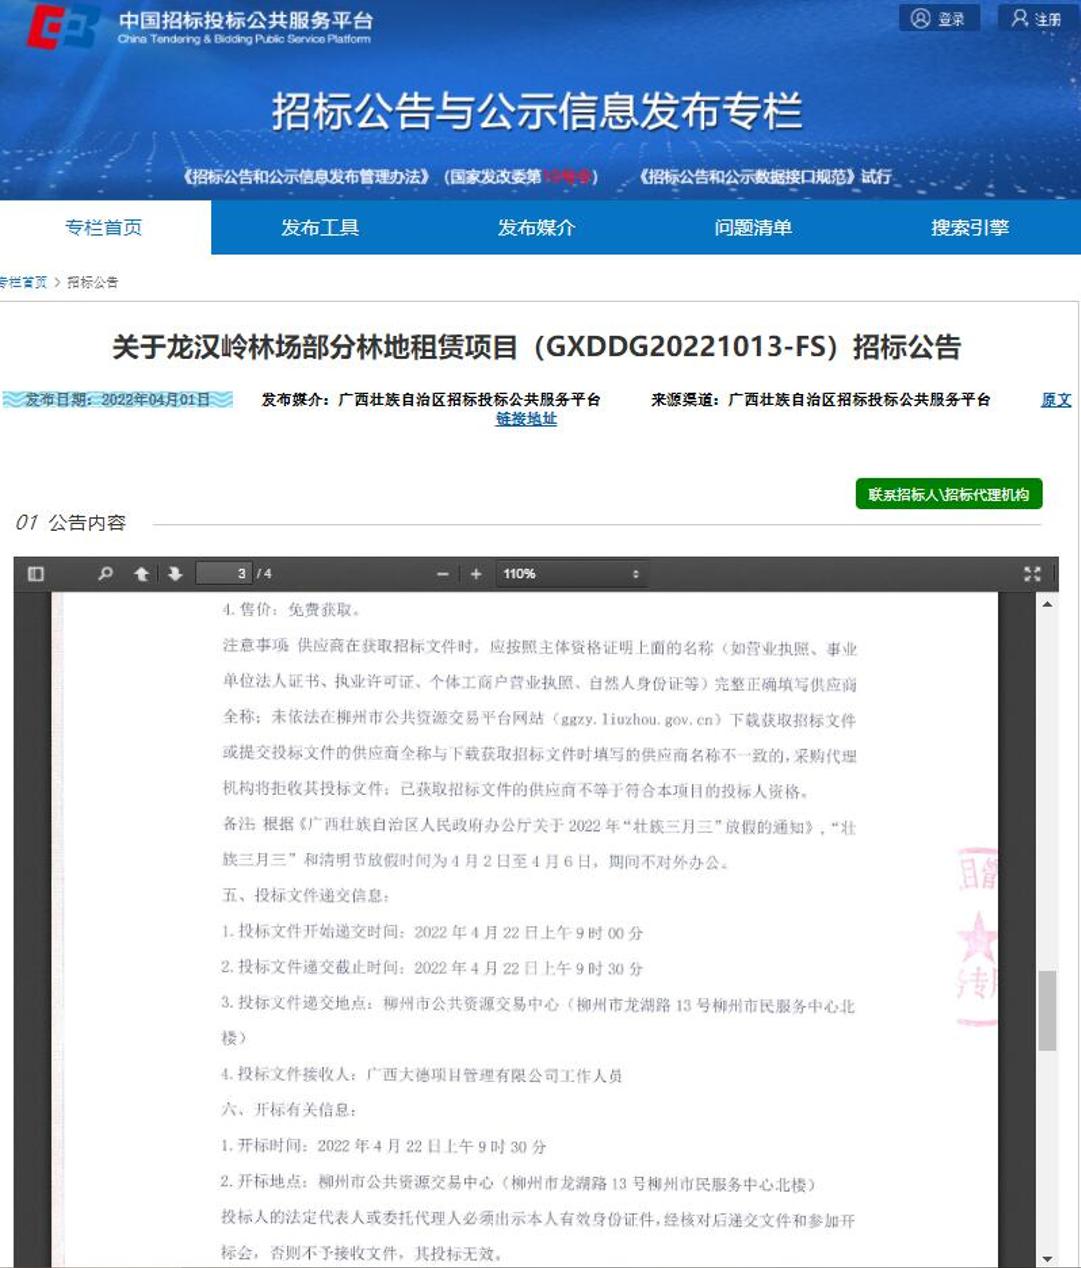Open the 链接地址 link
Image resolution: width=1081 pixels, height=1268 pixels.
click(x=526, y=419)
